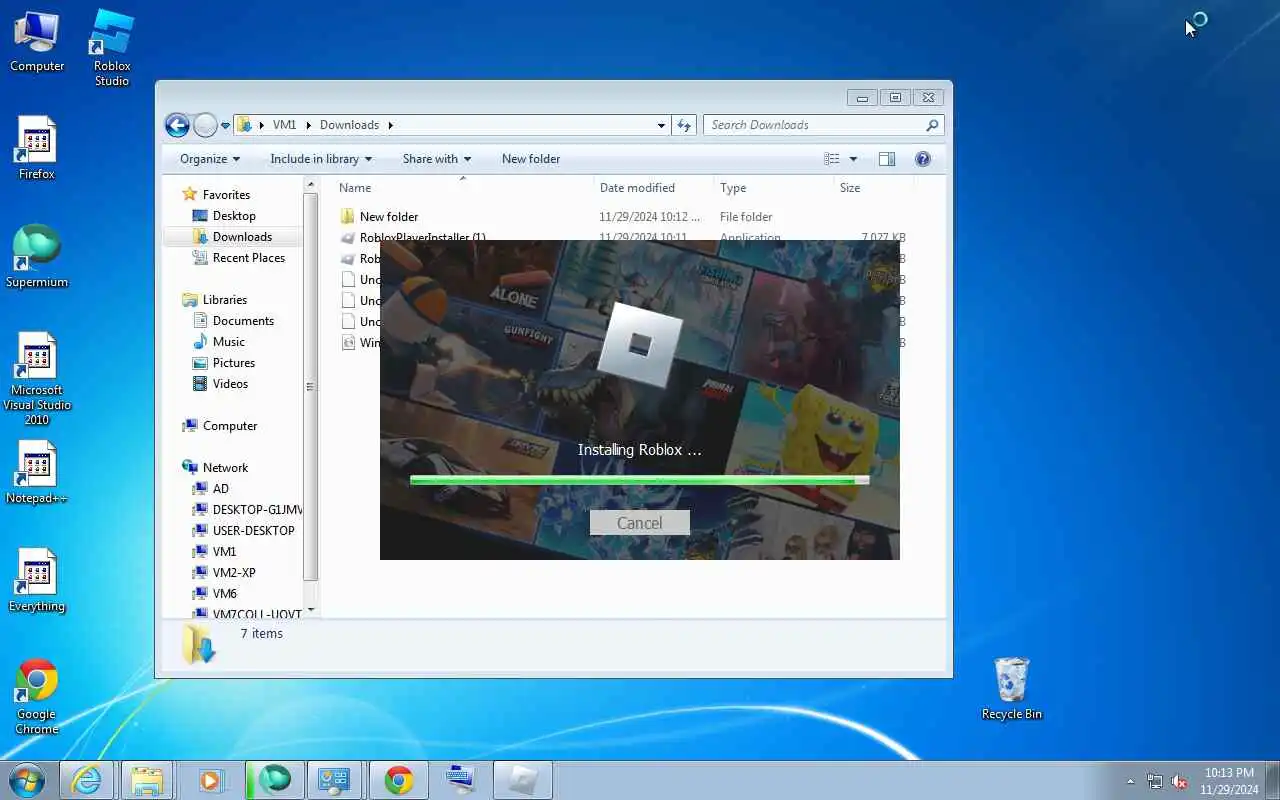Open the recent locations dropdown in Explorer
The image size is (1280, 800).
[225, 125]
